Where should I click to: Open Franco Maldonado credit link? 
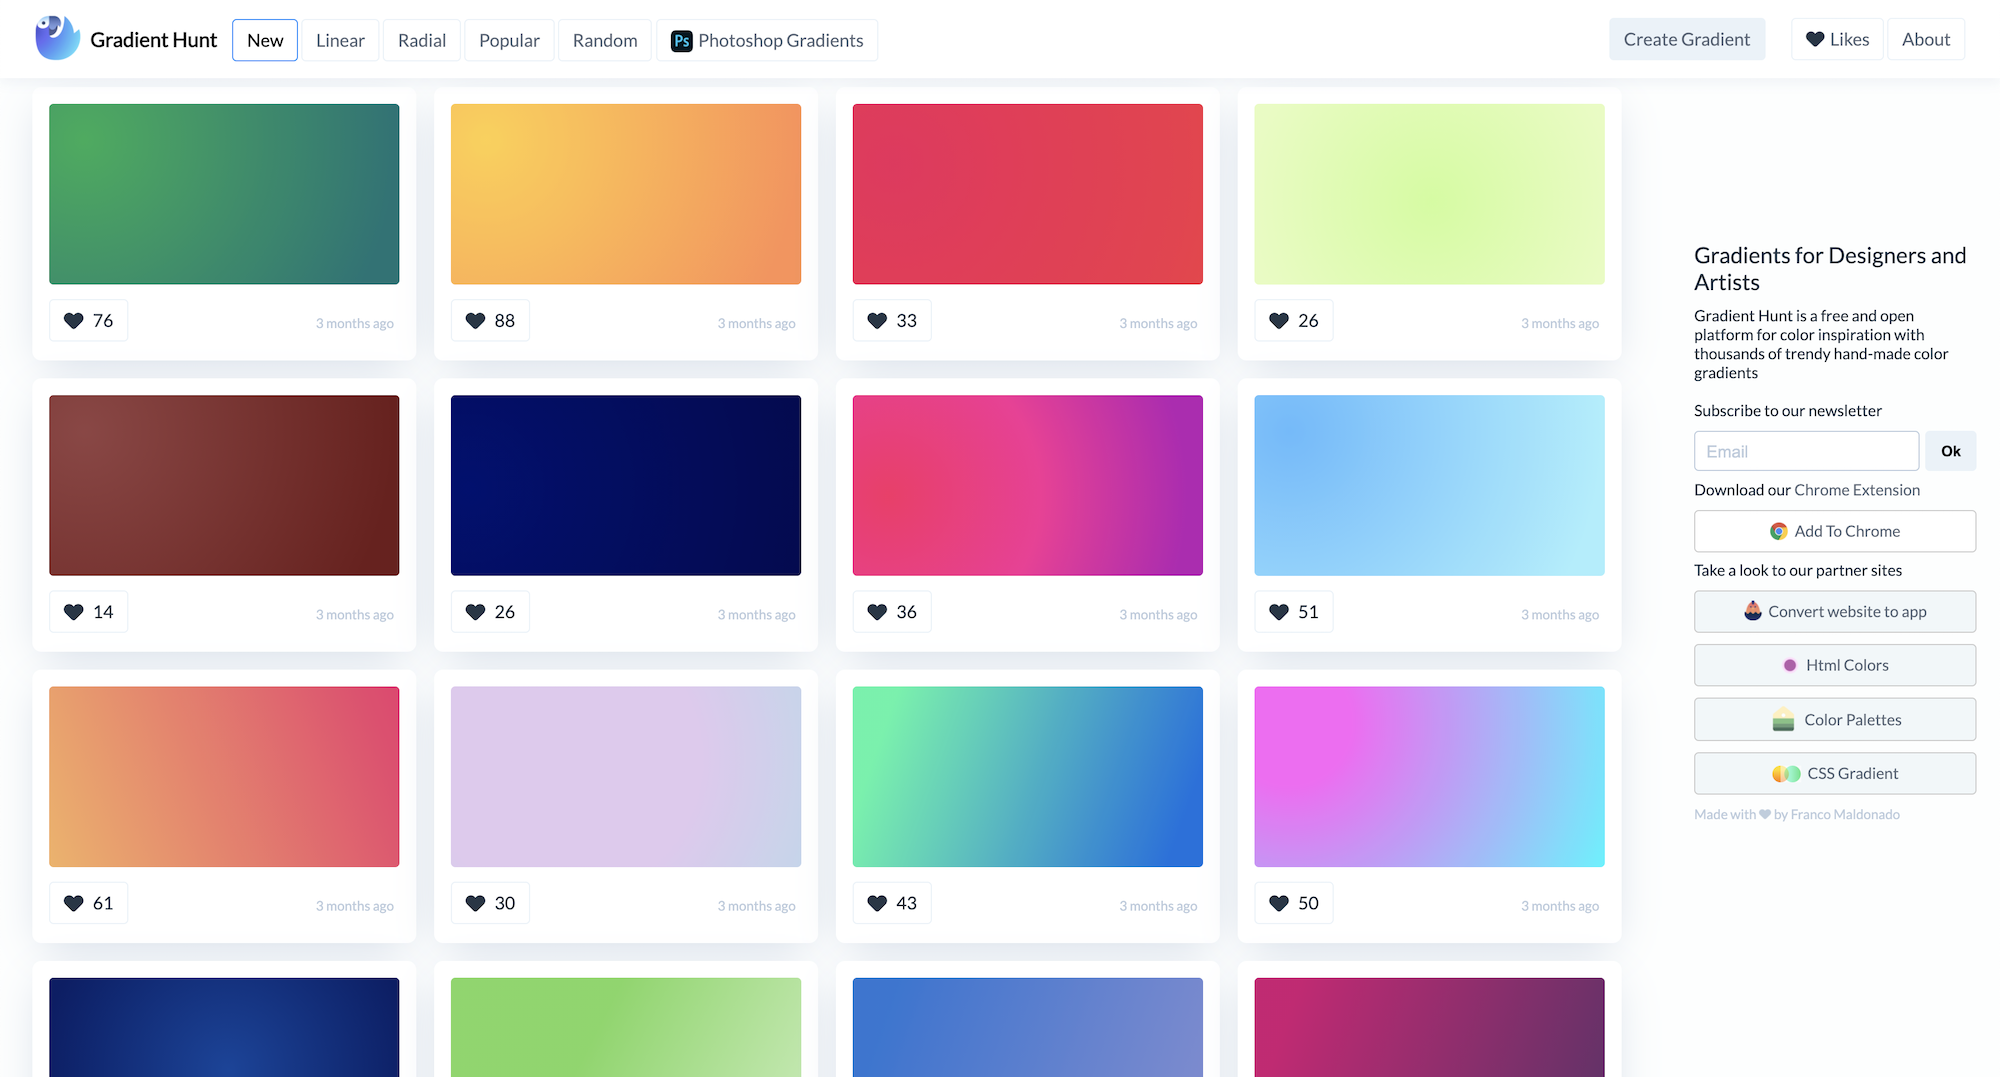pos(1845,815)
